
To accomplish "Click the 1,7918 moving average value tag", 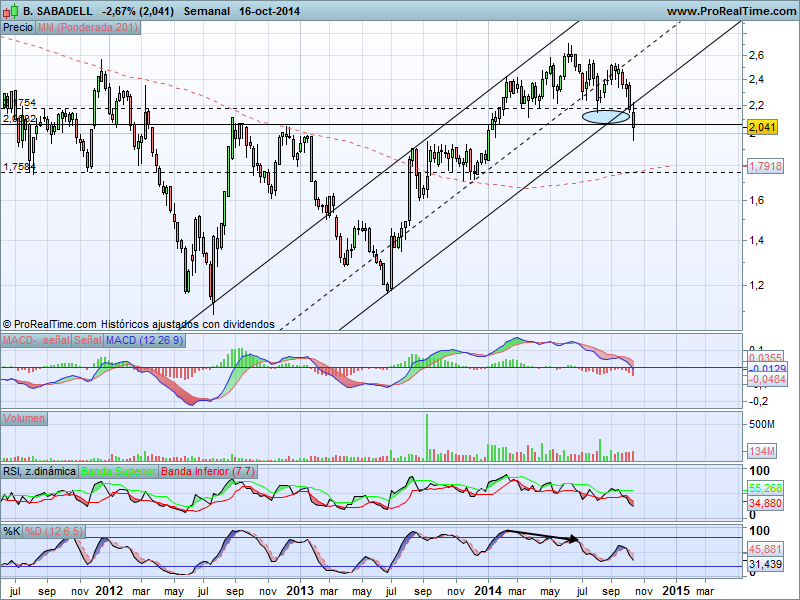I will pos(765,166).
